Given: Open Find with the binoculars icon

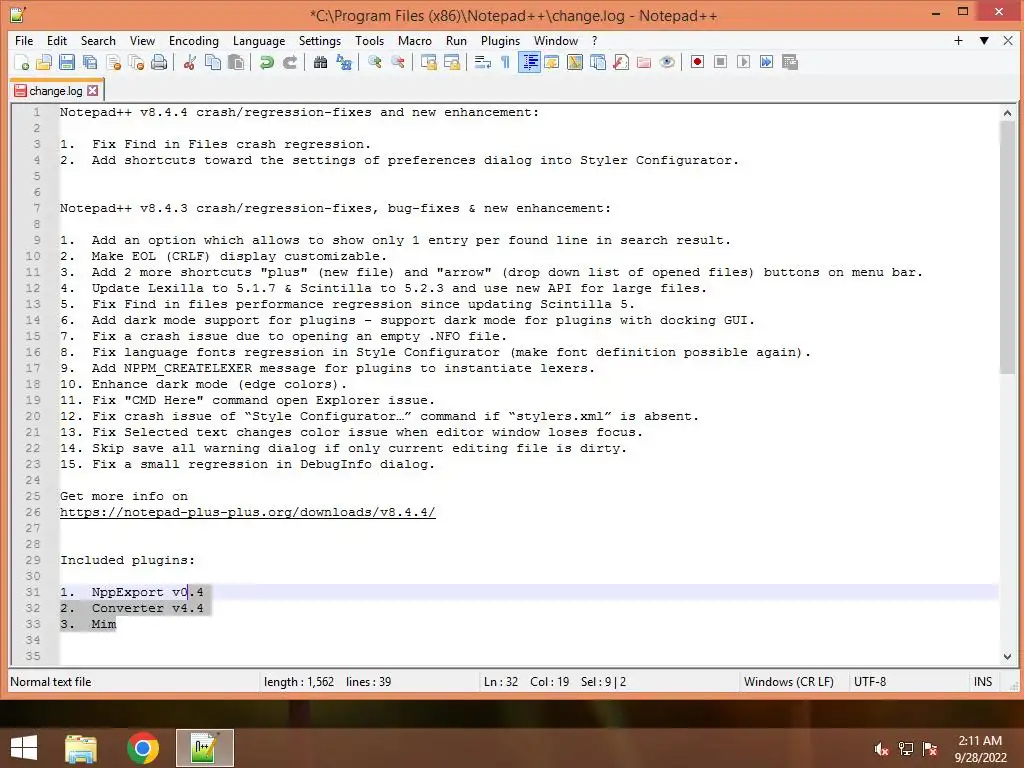Looking at the screenshot, I should coord(320,63).
